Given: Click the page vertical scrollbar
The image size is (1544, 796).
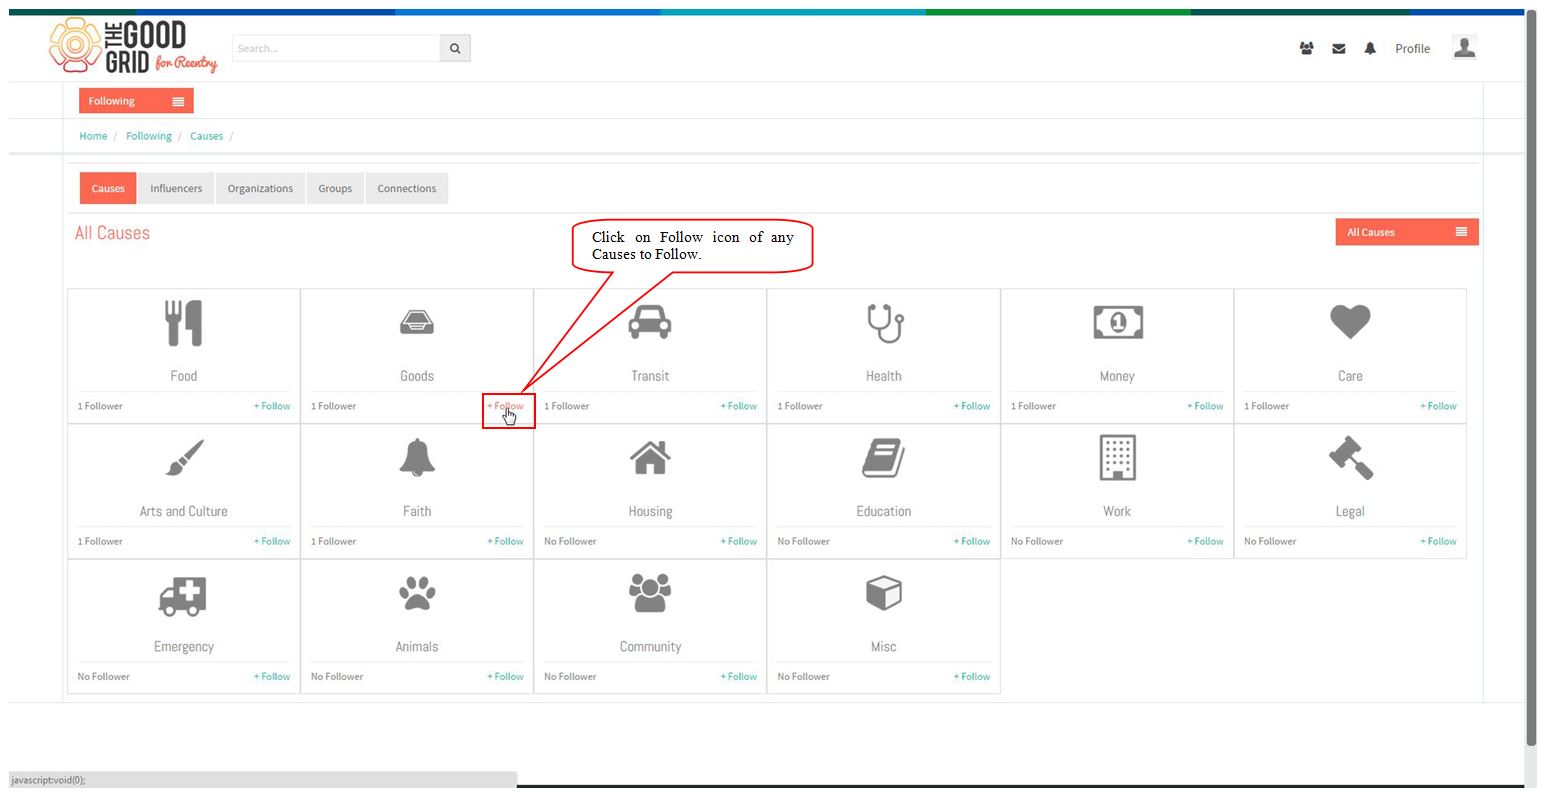Looking at the screenshot, I should (1530, 380).
